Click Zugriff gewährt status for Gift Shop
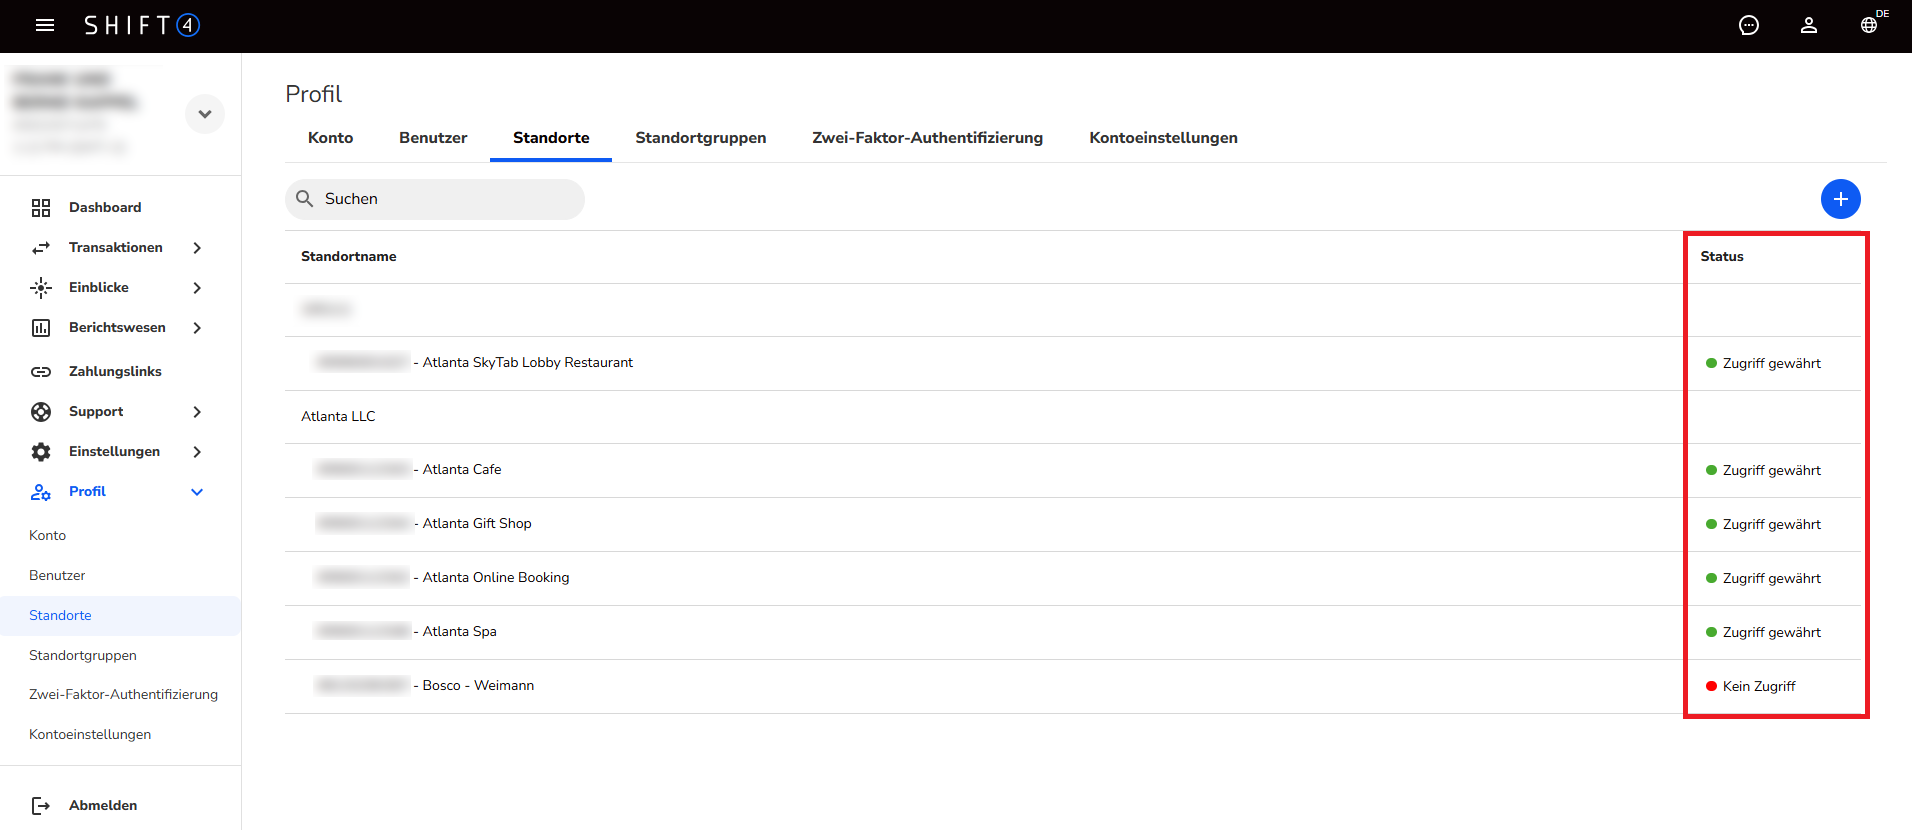This screenshot has height=830, width=1912. (1764, 524)
